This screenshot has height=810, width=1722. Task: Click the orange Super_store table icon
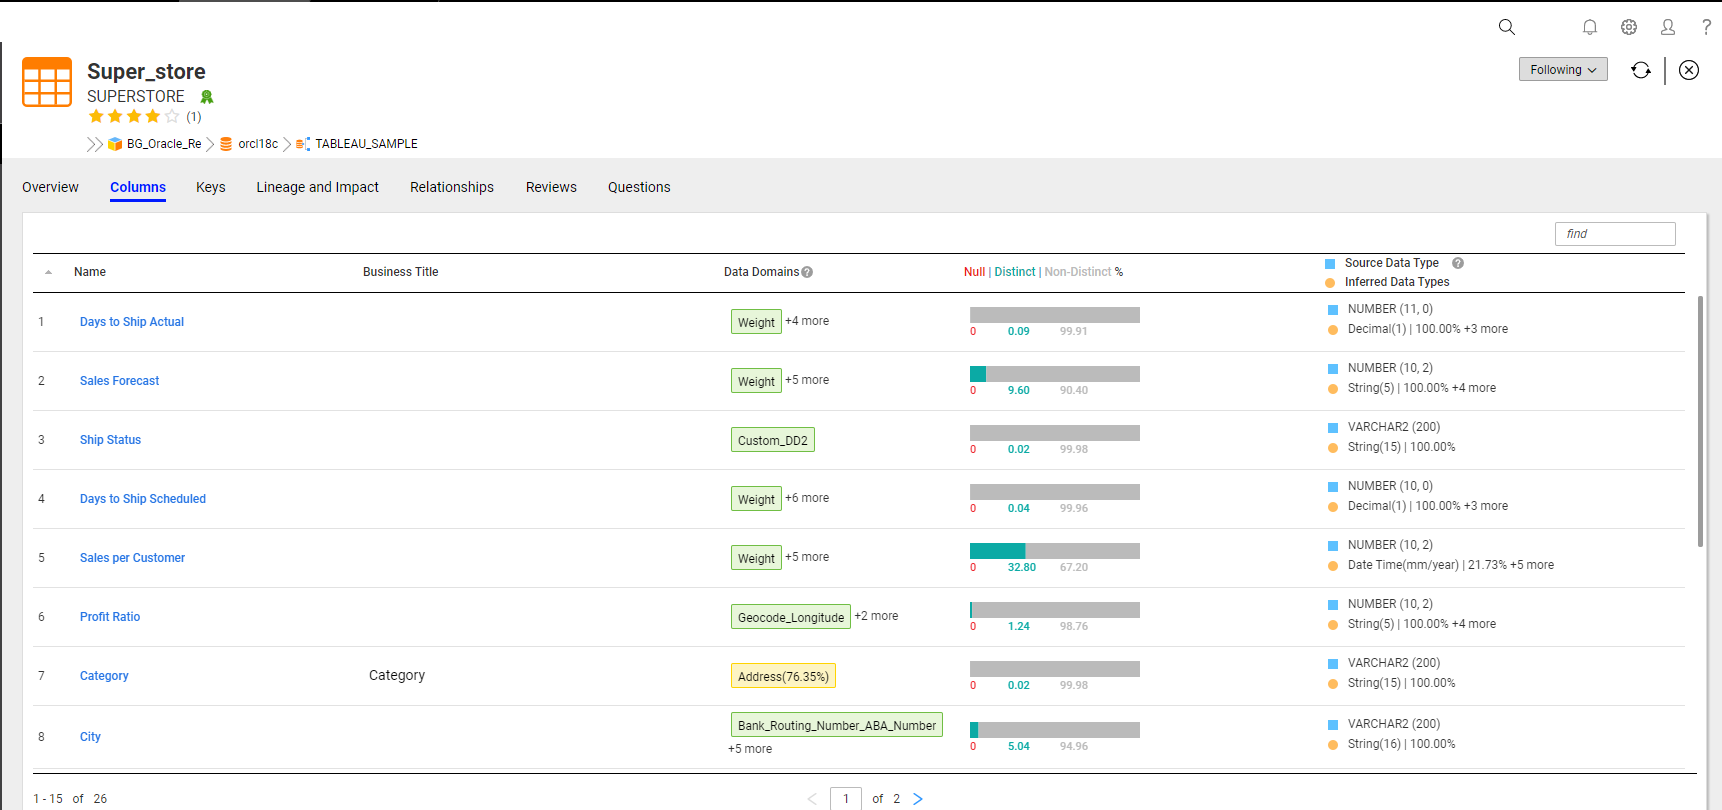click(47, 82)
